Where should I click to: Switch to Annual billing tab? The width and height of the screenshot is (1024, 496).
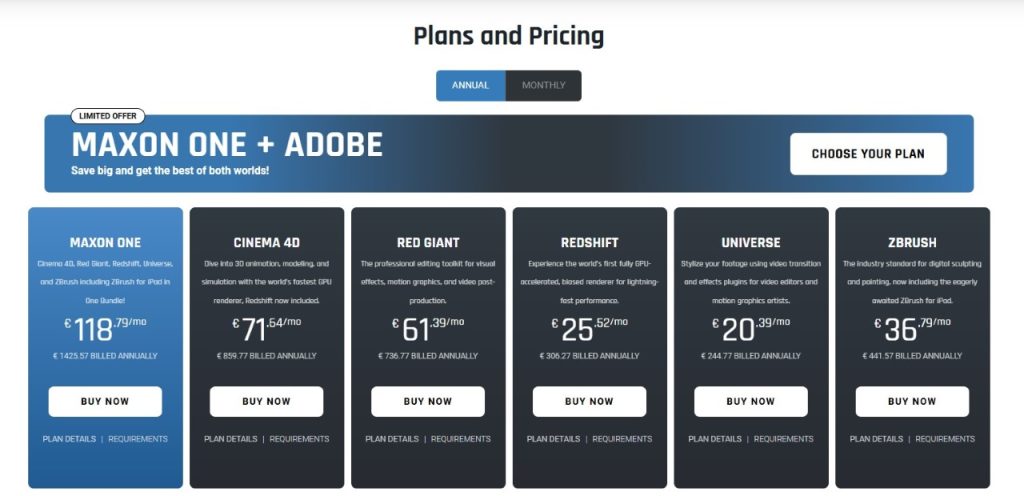tap(470, 86)
